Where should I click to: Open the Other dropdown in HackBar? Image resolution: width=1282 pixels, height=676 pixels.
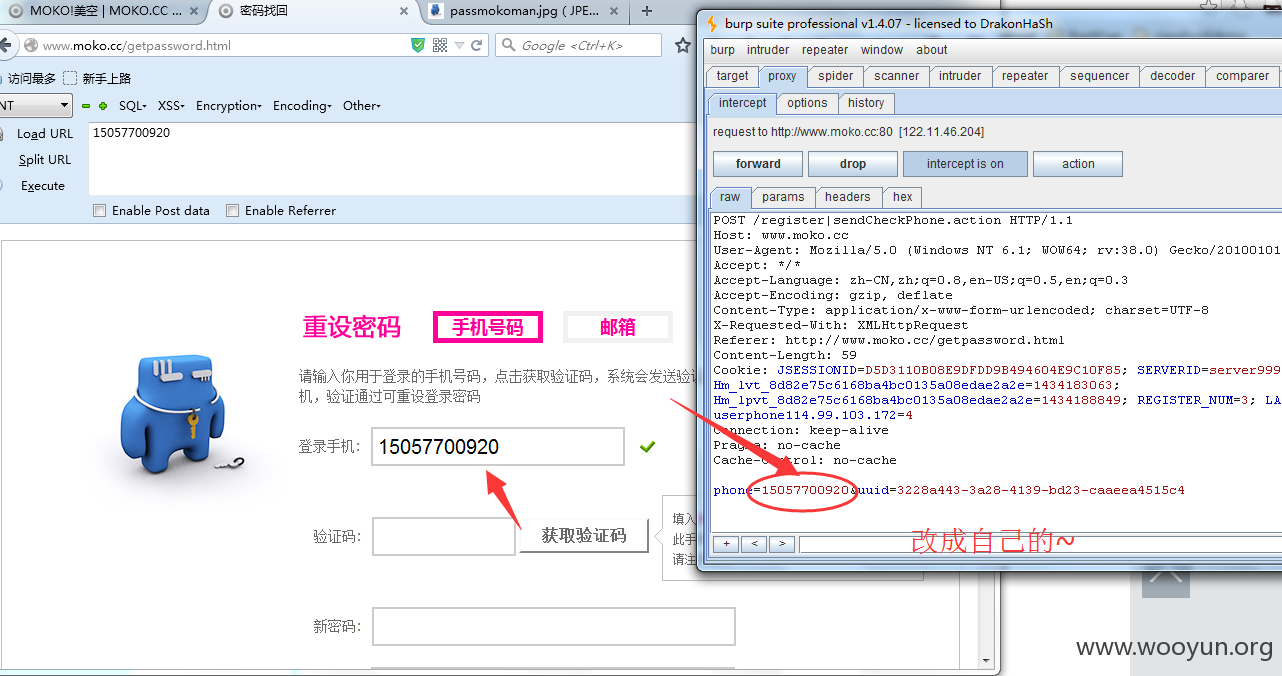tap(362, 106)
